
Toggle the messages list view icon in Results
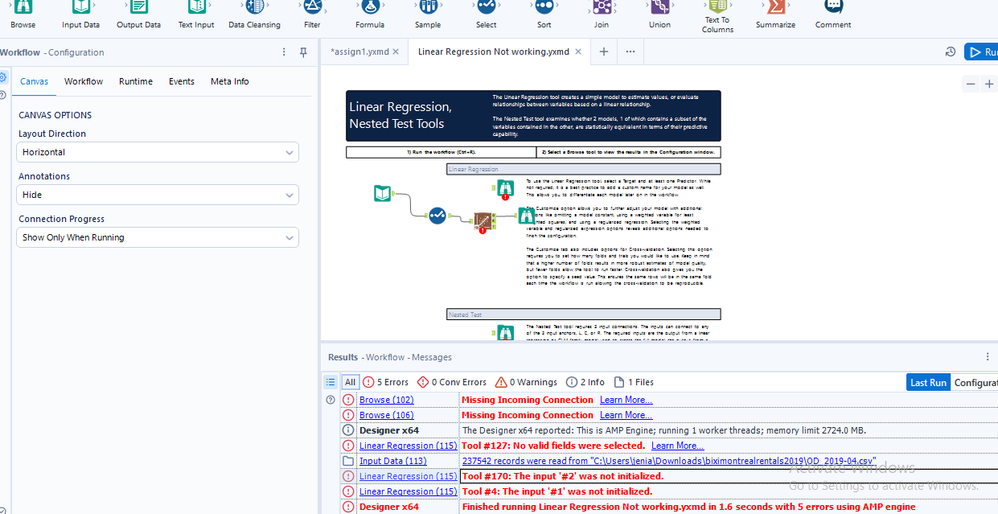[330, 382]
